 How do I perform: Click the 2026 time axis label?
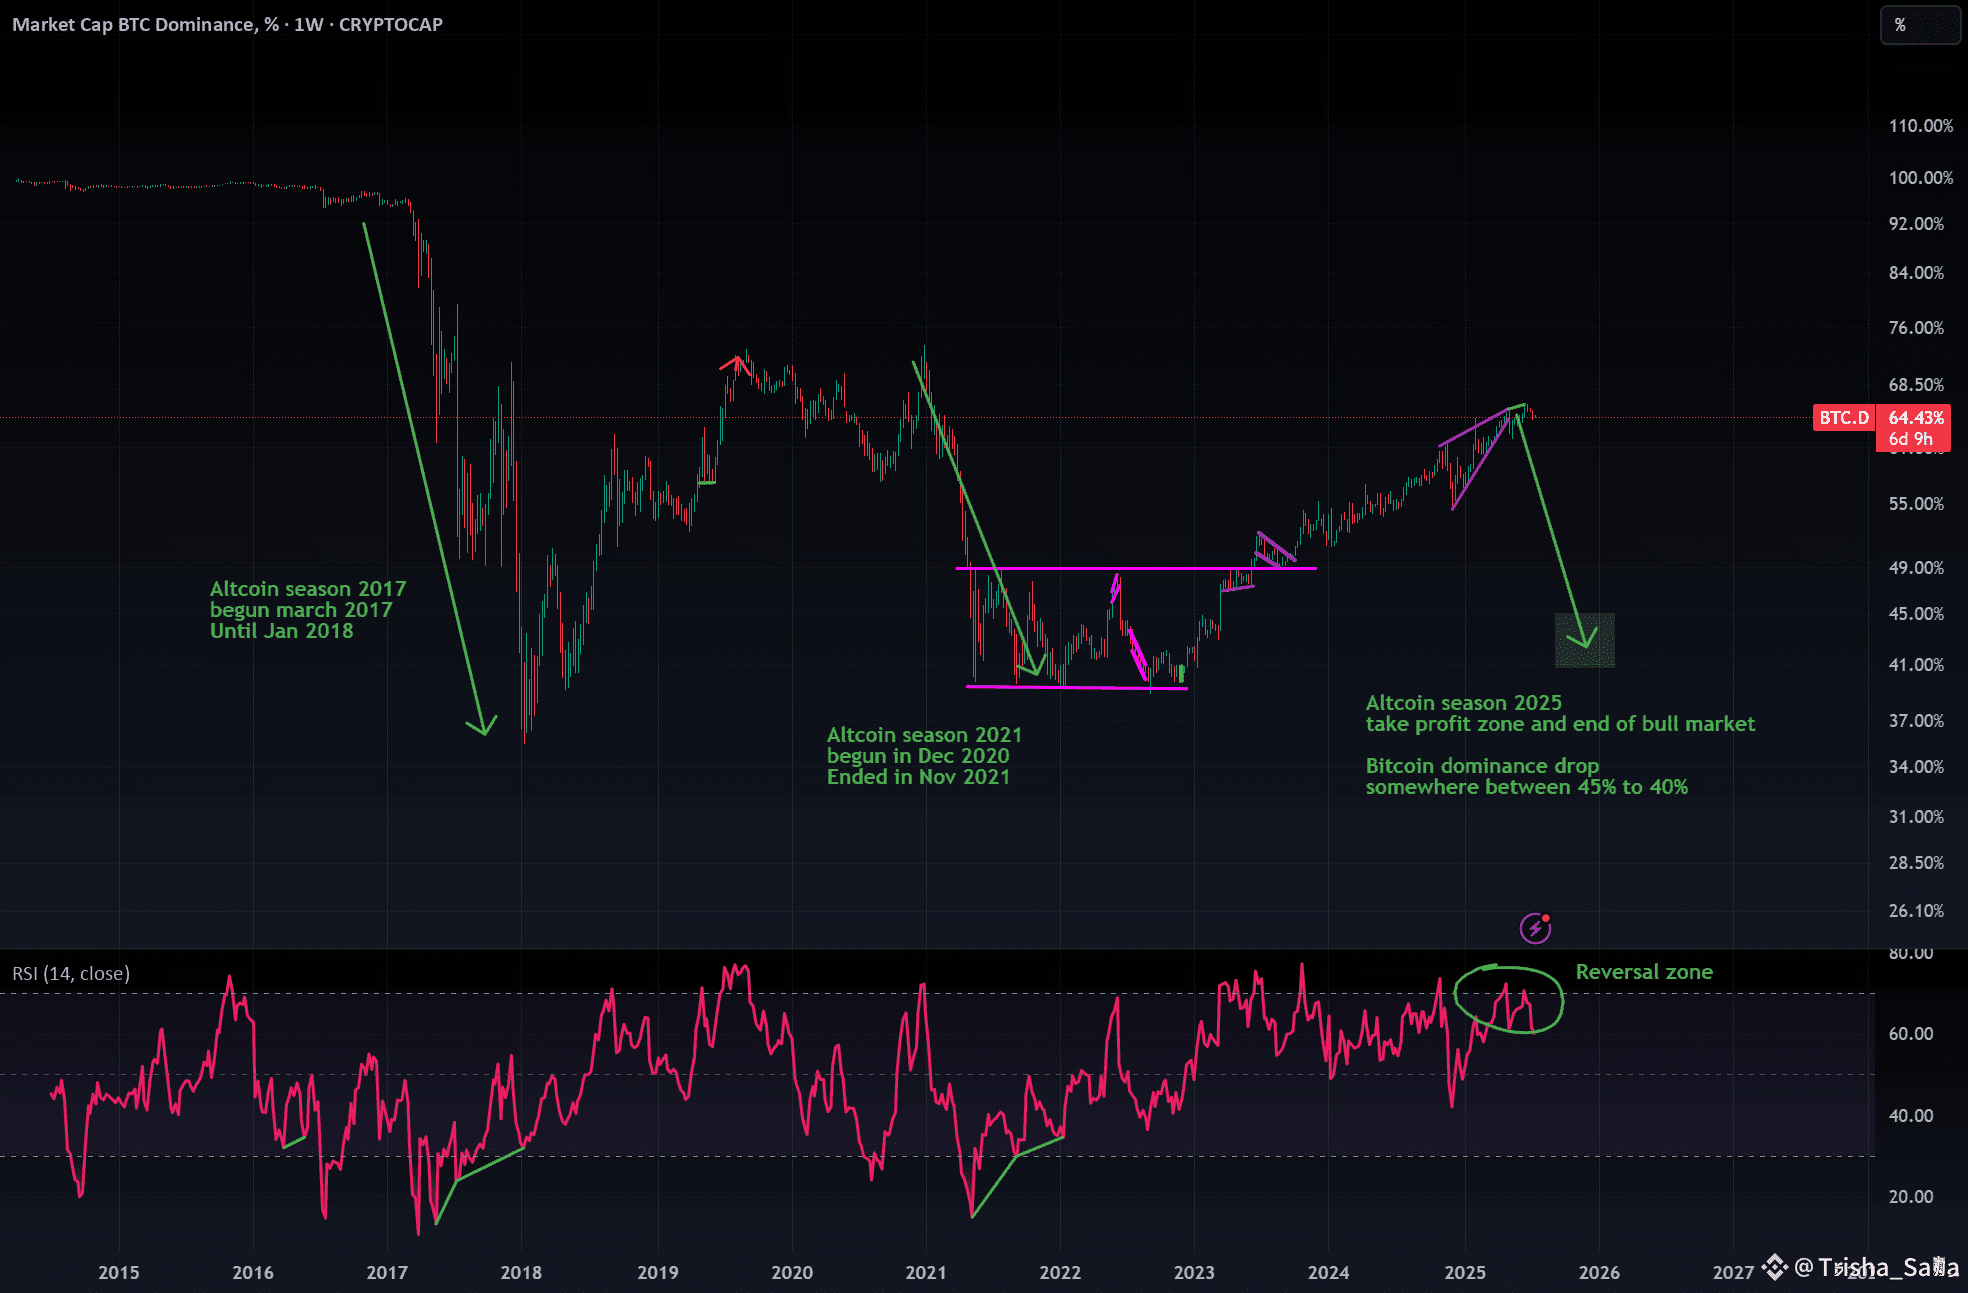coord(1599,1273)
